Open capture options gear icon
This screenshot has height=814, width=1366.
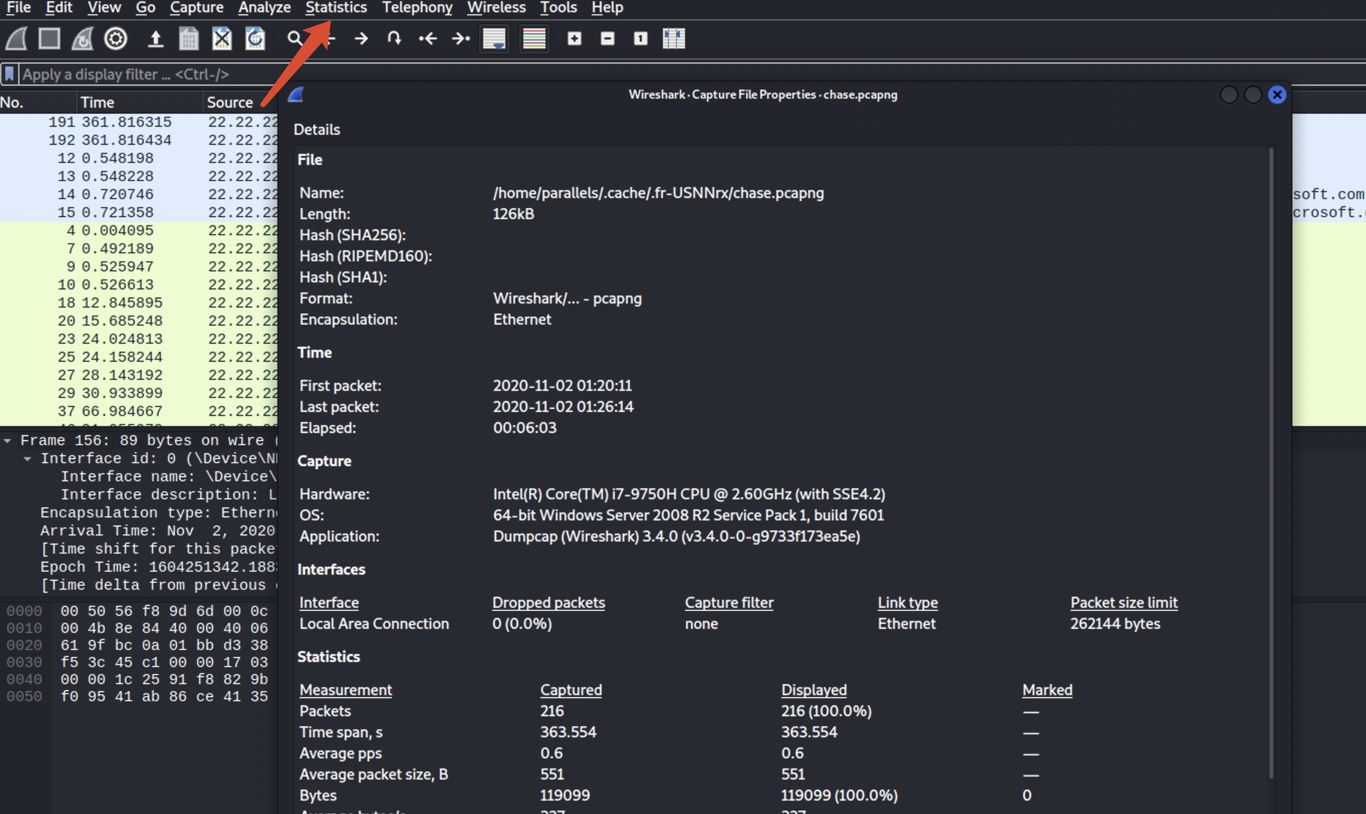pos(116,39)
